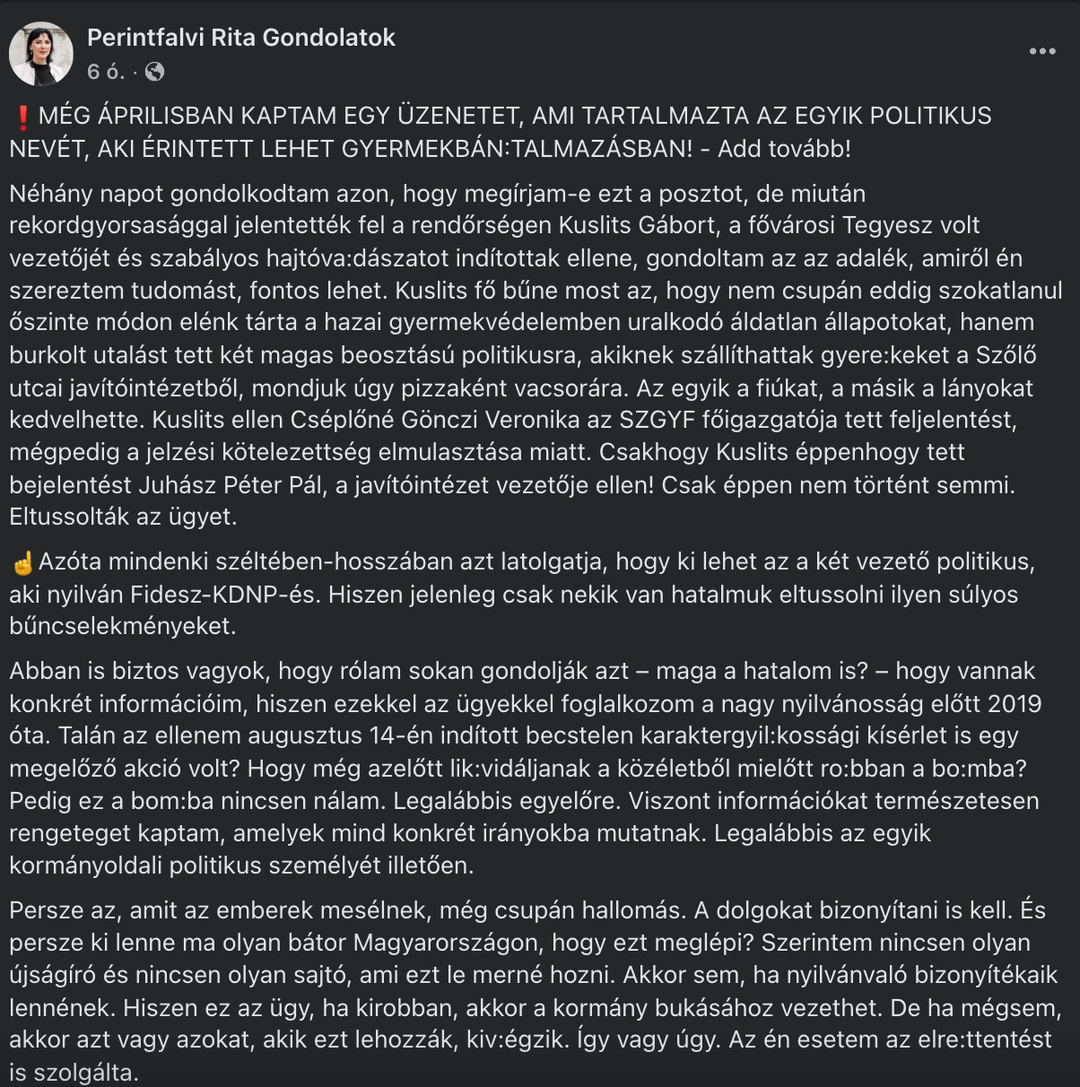Open Perintfalvi Rita's profile picture
This screenshot has height=1087, width=1080.
(x=41, y=53)
